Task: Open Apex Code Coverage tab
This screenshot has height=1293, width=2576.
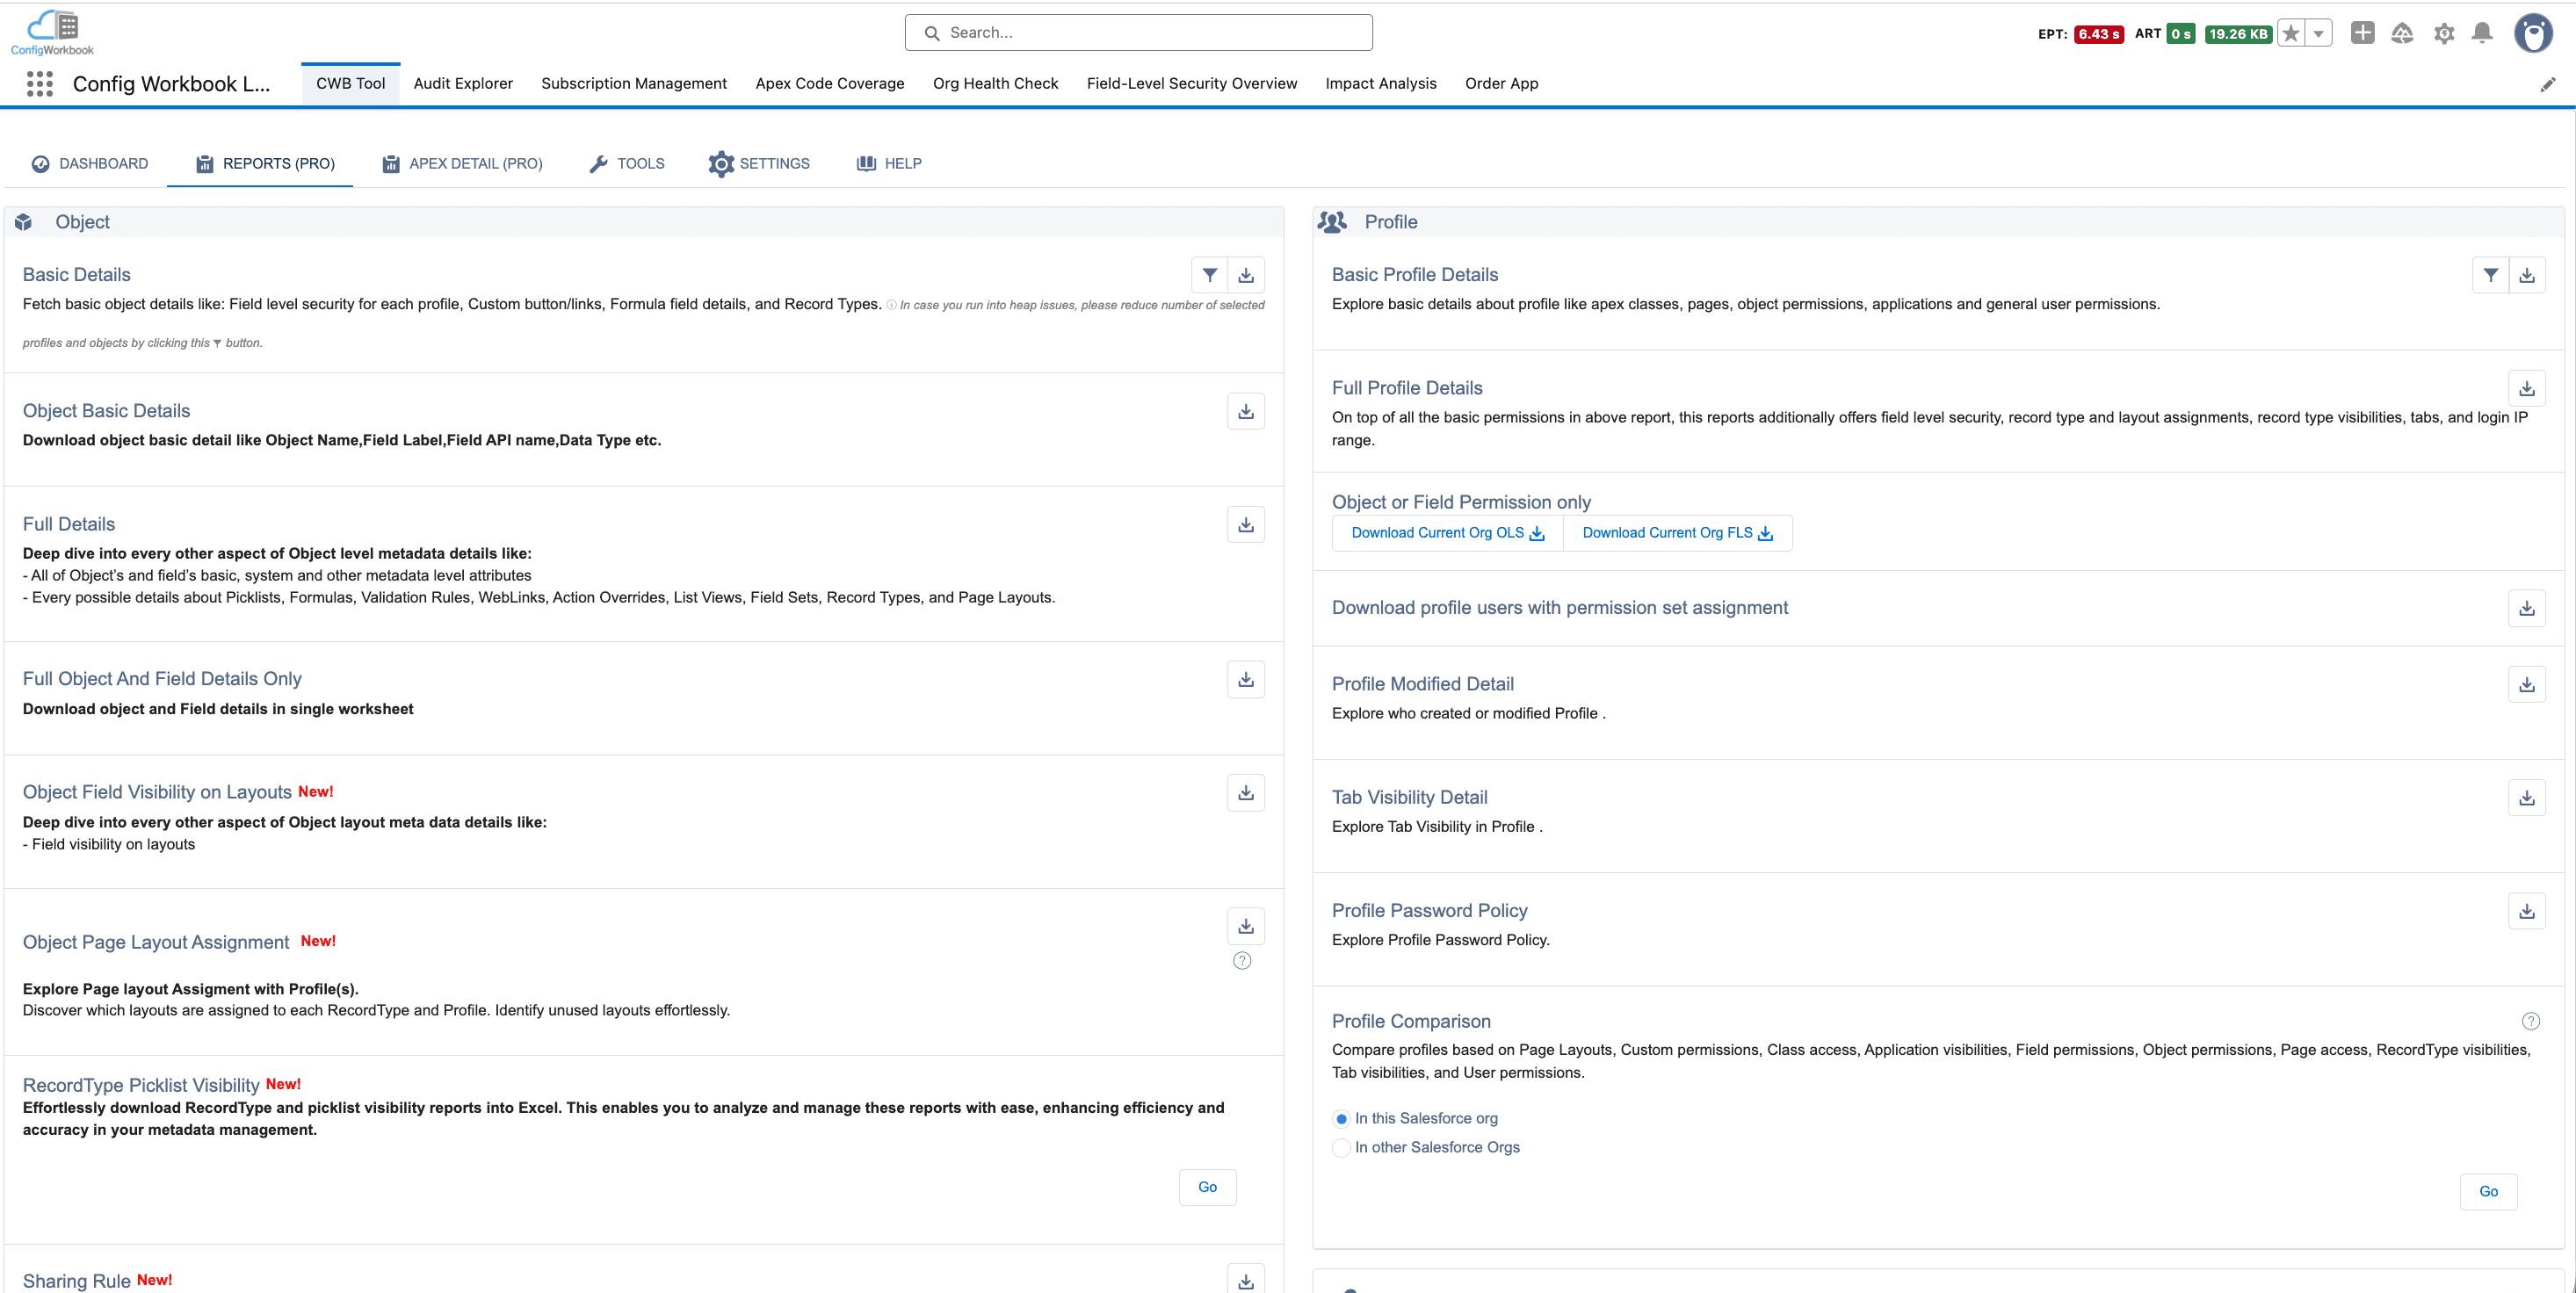Action: click(x=830, y=84)
